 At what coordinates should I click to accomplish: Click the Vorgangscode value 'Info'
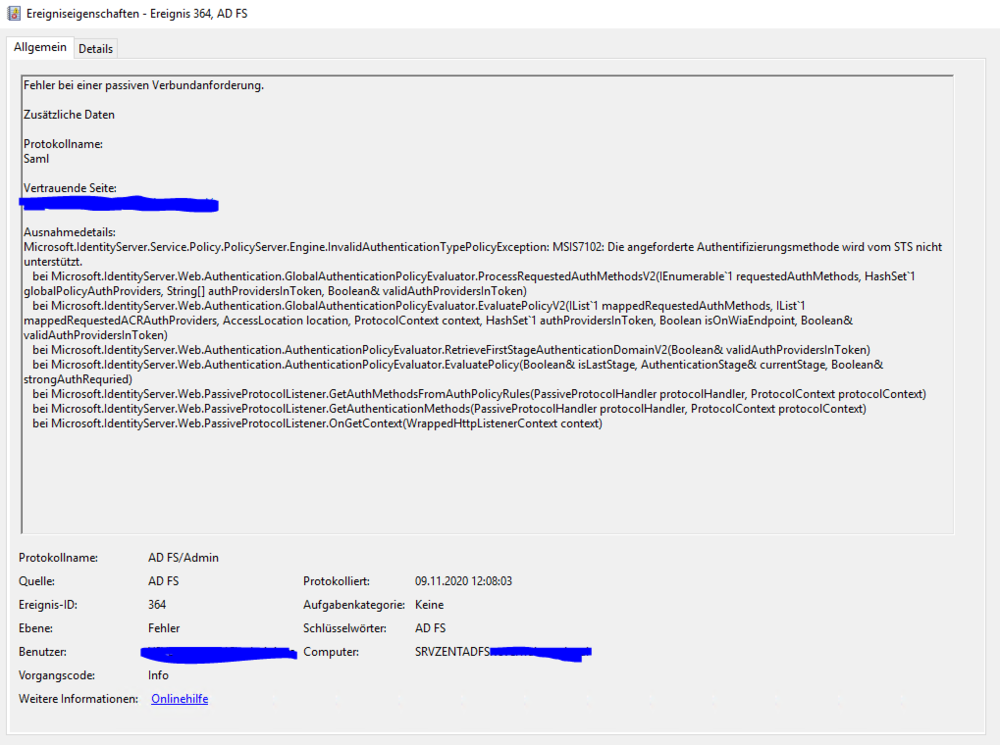pyautogui.click(x=158, y=675)
